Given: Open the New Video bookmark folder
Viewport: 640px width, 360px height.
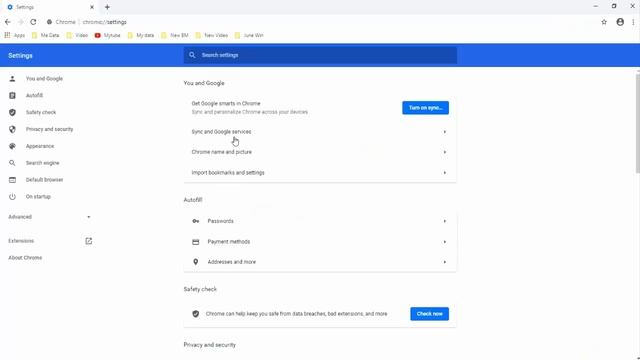Looking at the screenshot, I should tap(211, 36).
